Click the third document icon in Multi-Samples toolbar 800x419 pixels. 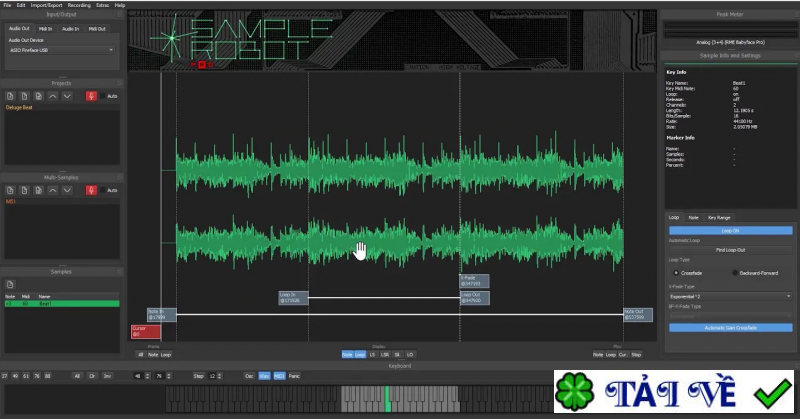click(x=38, y=190)
